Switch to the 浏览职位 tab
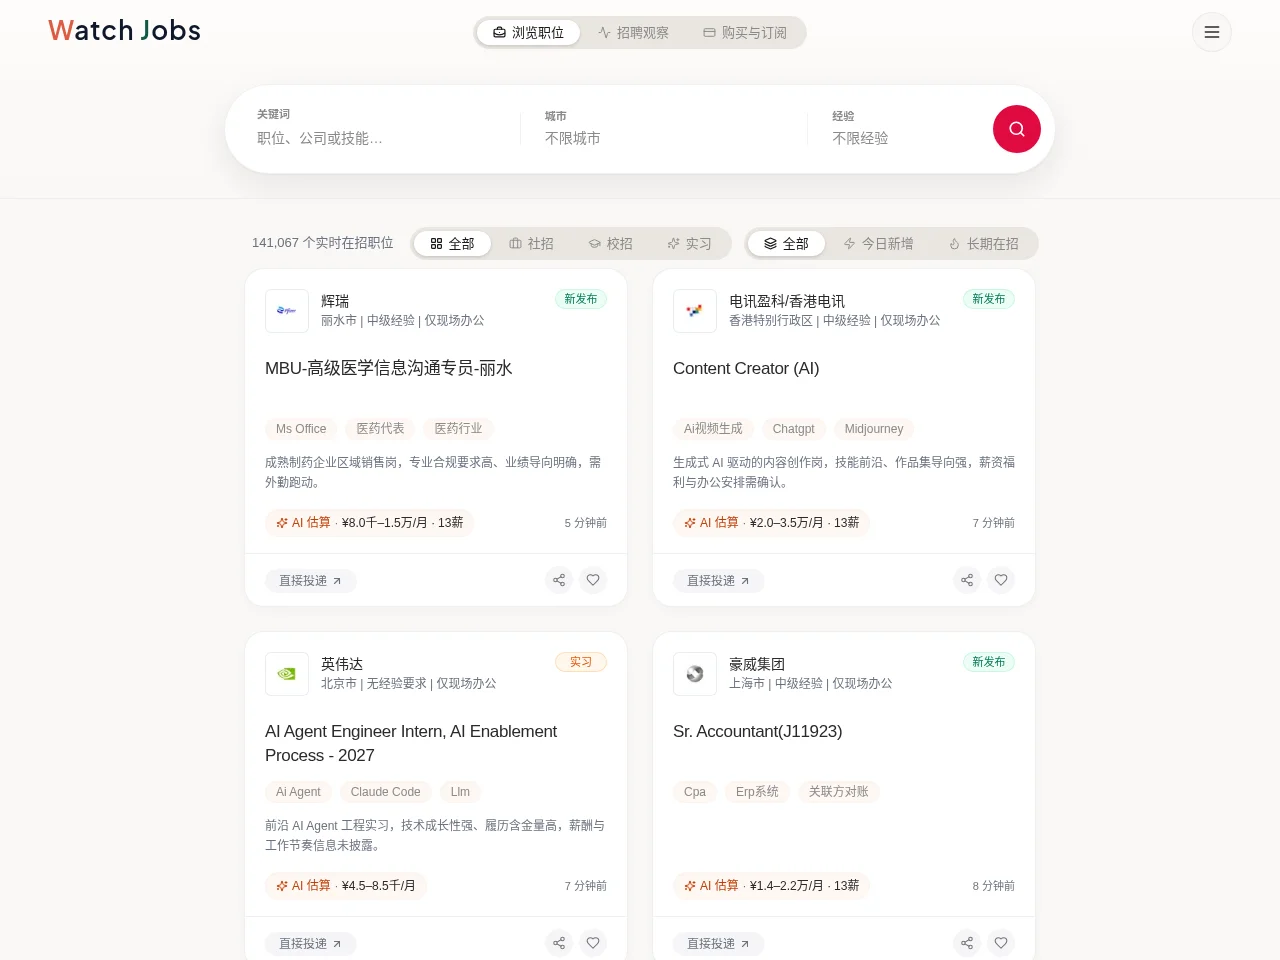This screenshot has width=1280, height=960. [529, 33]
